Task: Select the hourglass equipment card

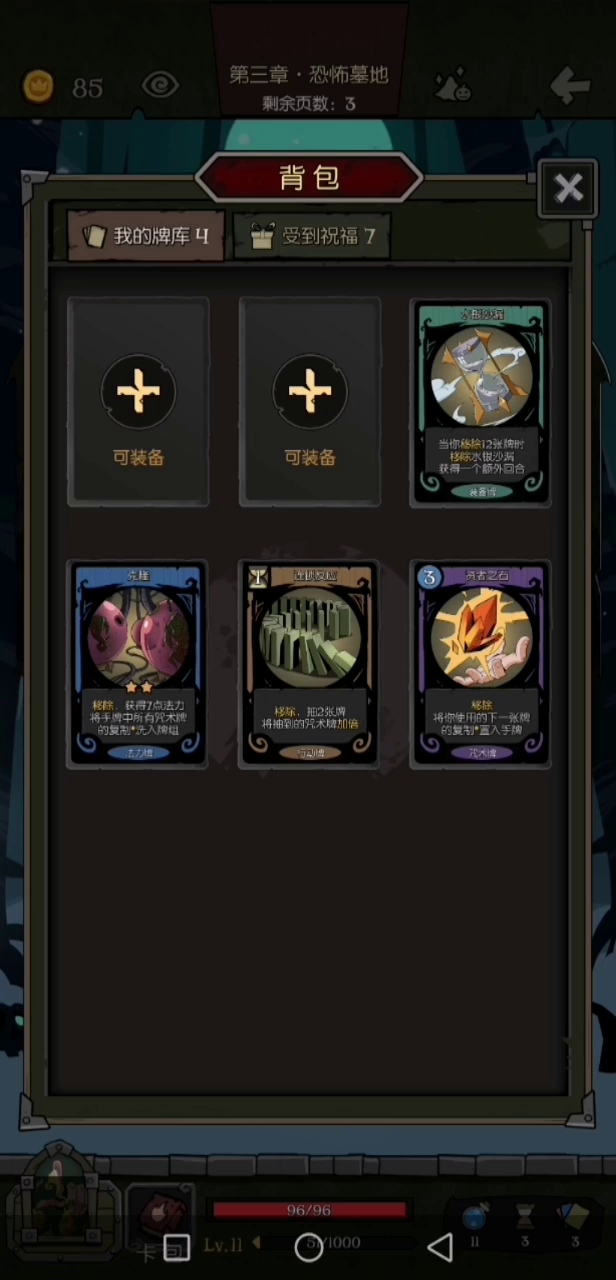Action: pos(481,402)
